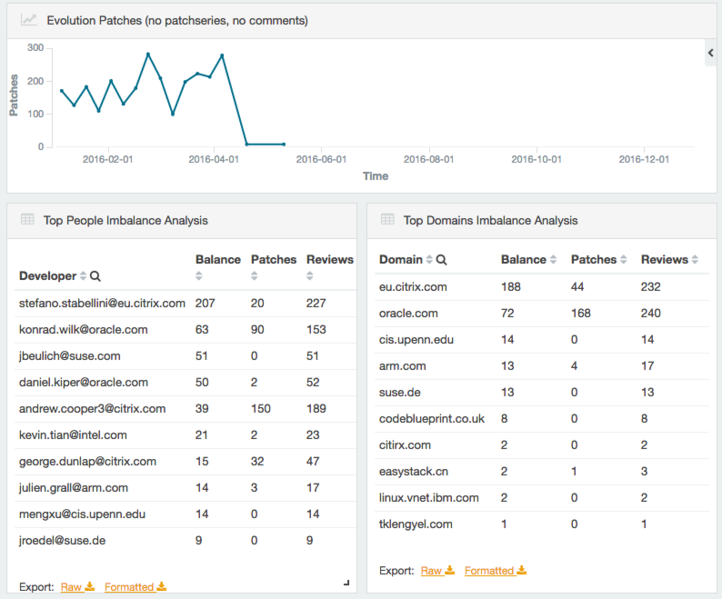Click download icon after Raw in Domains panel

pos(450,571)
